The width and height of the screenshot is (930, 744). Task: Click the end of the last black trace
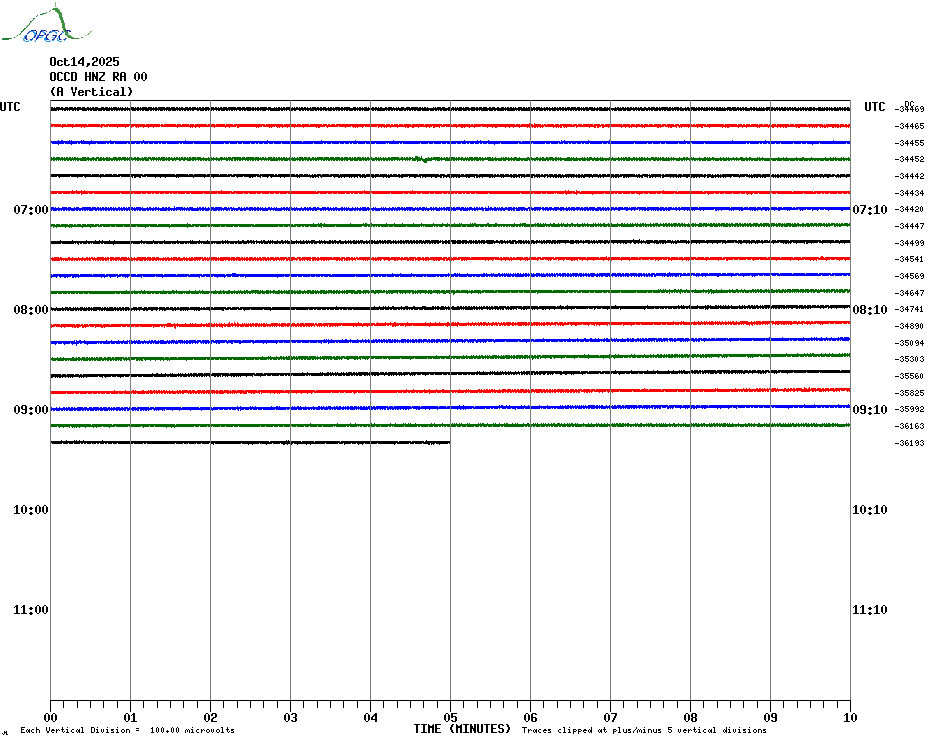pyautogui.click(x=448, y=442)
